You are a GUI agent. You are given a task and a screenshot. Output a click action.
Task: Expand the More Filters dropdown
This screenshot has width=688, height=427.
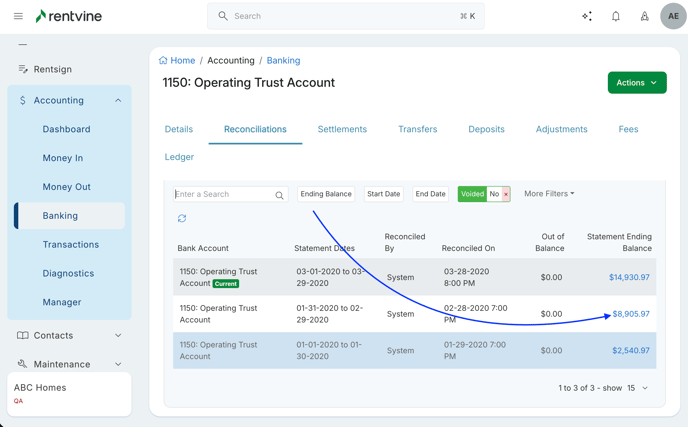tap(549, 194)
